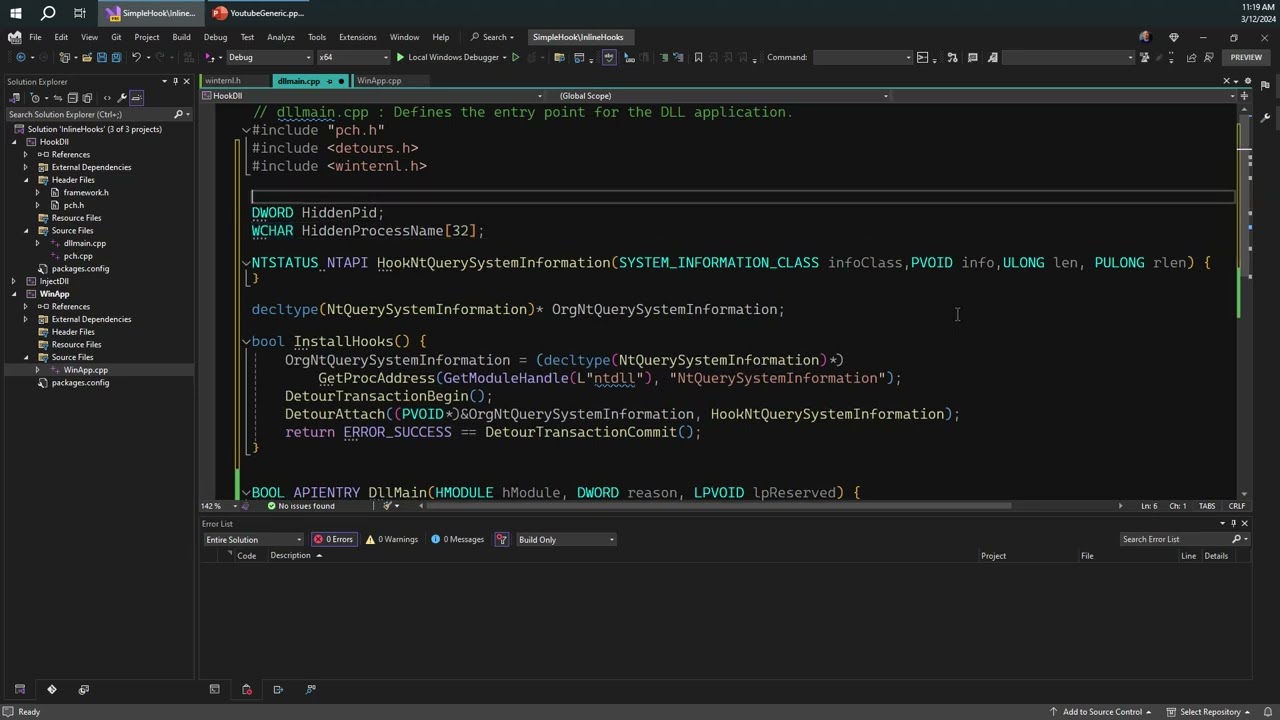Open the Build Only dropdown
1280x720 pixels.
coord(566,540)
